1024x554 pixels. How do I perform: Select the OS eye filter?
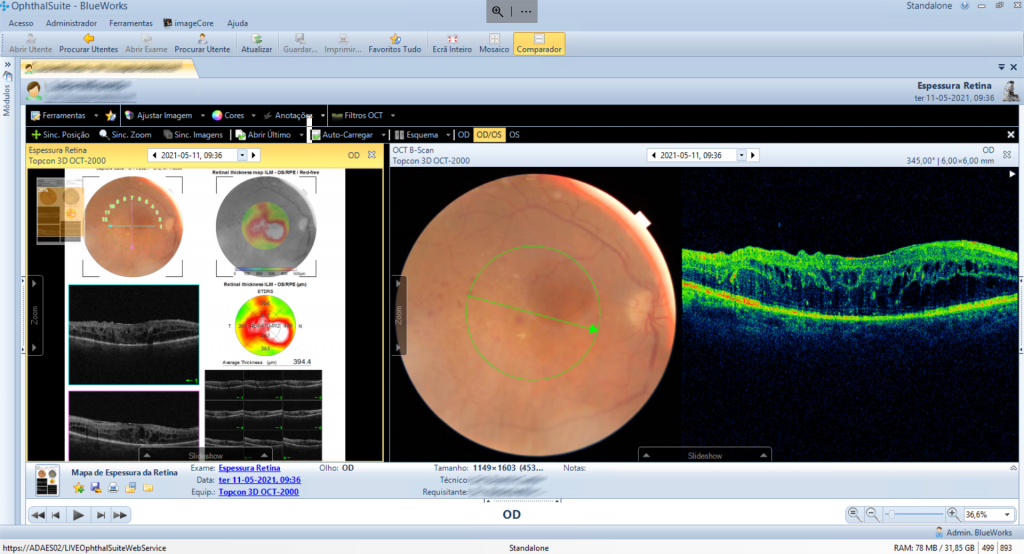coord(514,134)
